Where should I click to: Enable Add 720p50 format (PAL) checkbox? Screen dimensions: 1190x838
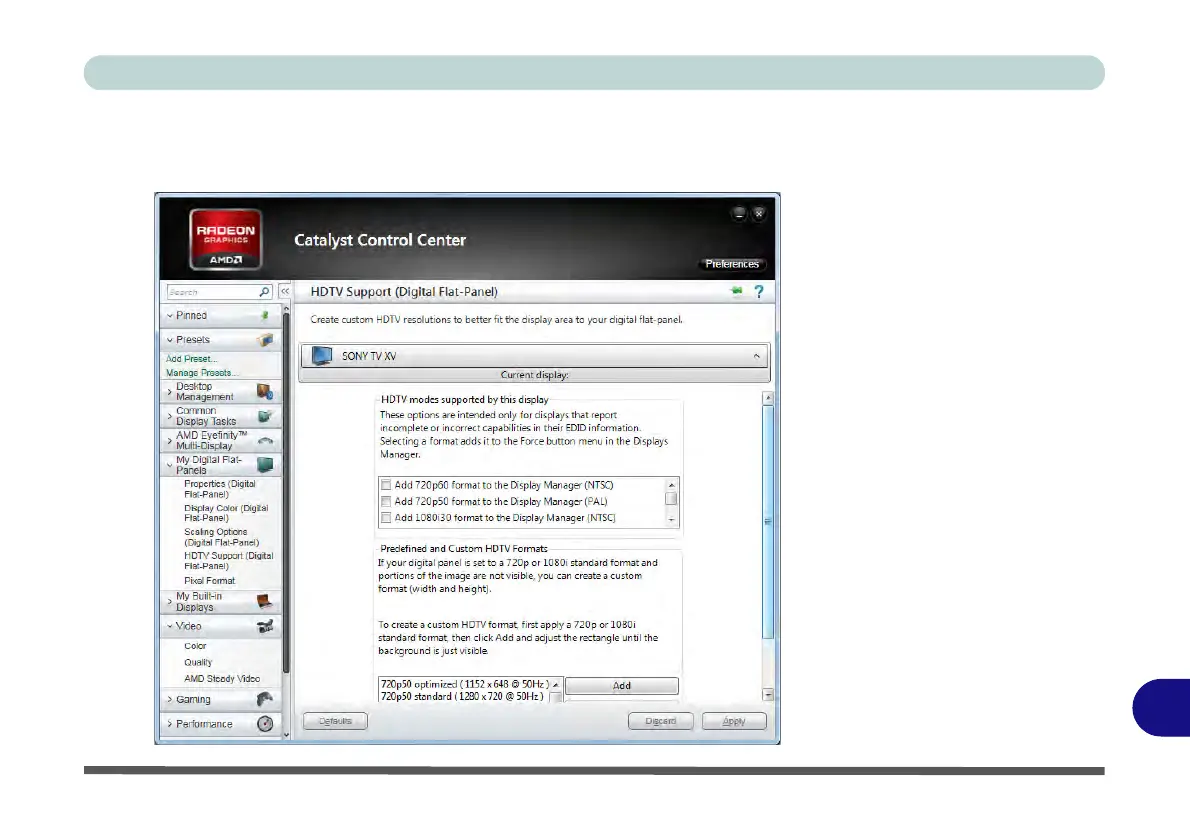[386, 502]
